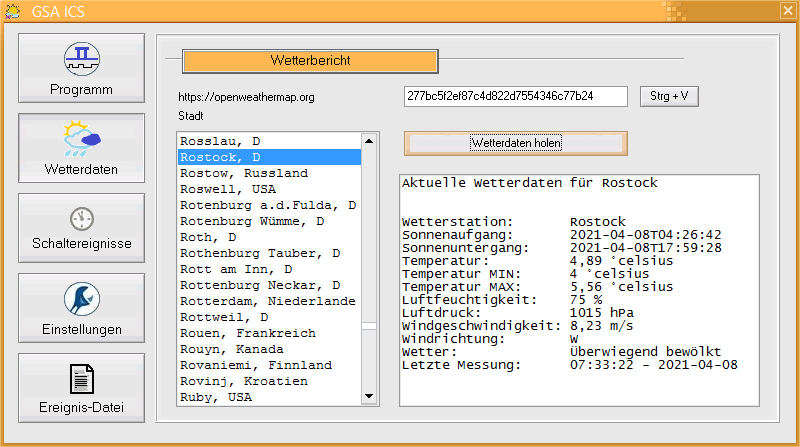This screenshot has width=800, height=447.
Task: Click the Luftfeuchtigkeit value 75 %
Action: point(586,300)
